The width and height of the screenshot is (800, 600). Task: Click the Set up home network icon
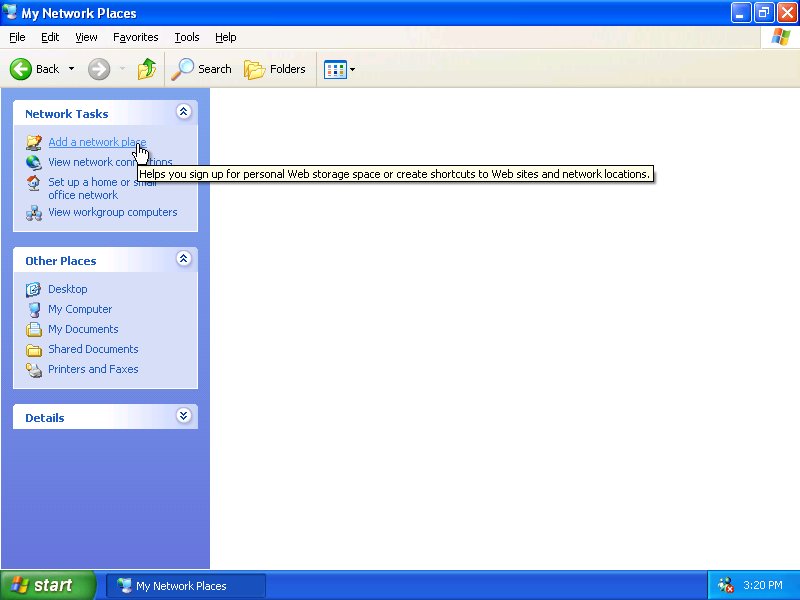34,184
